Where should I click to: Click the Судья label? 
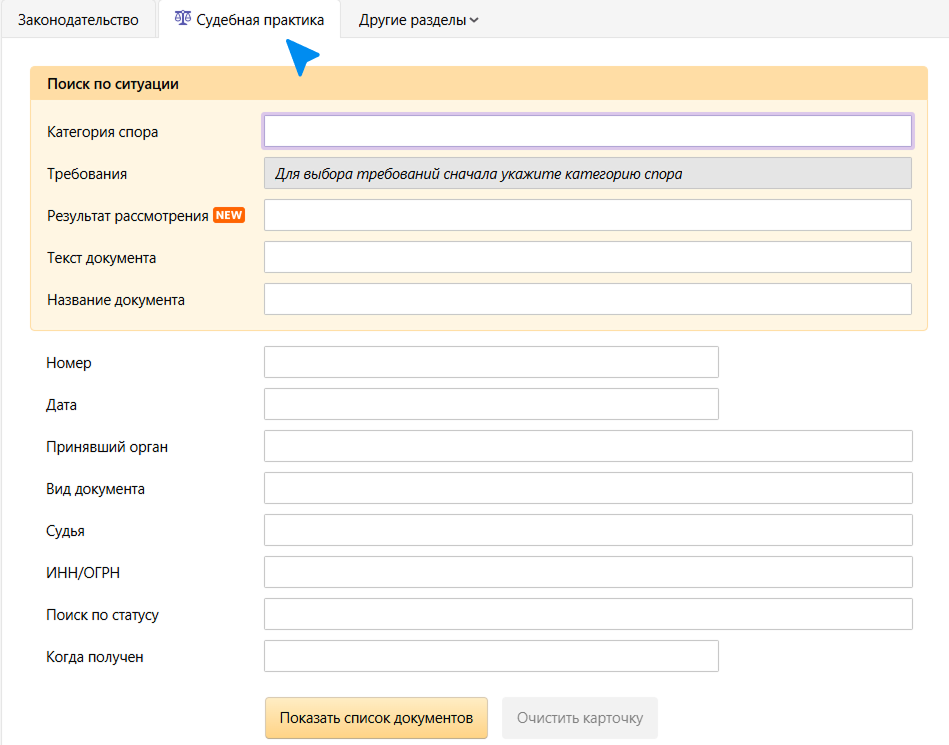[x=65, y=531]
